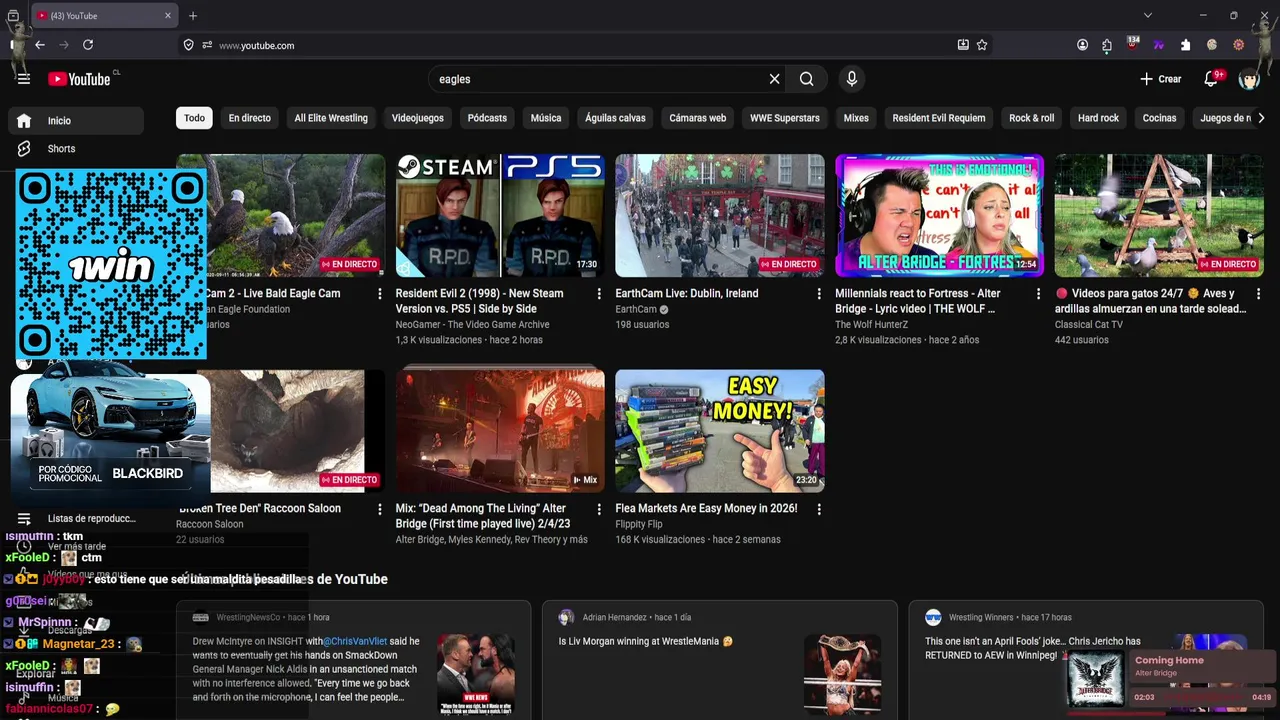
Task: Click the Flea Markets Are Easy Money title
Action: click(706, 509)
